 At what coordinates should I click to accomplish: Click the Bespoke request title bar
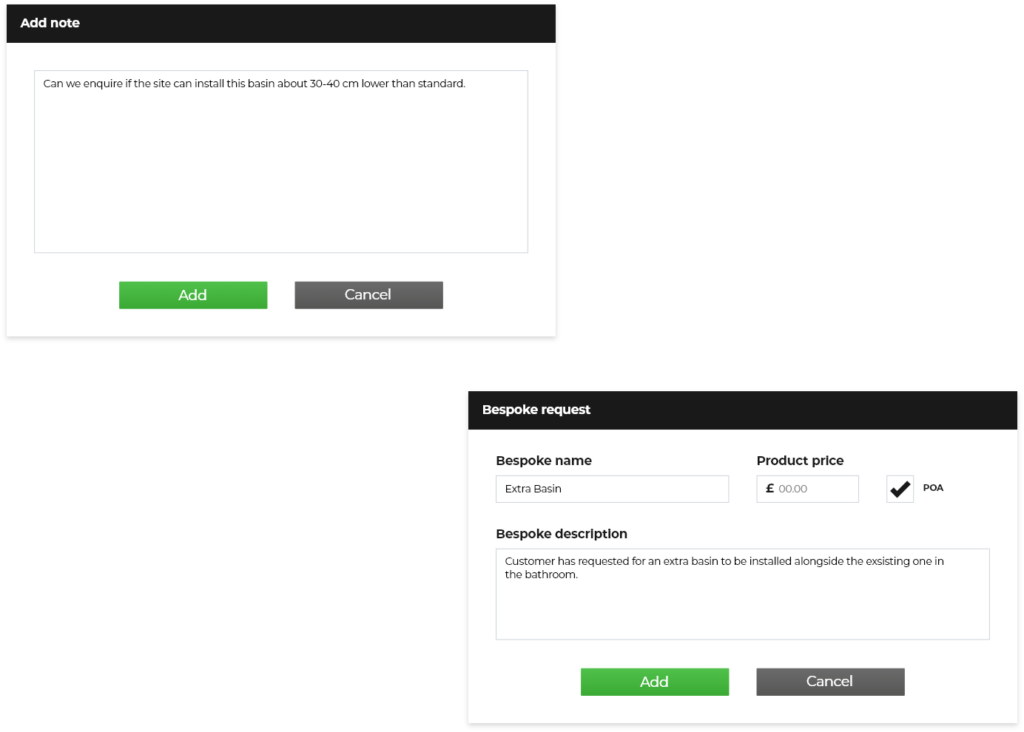point(742,410)
